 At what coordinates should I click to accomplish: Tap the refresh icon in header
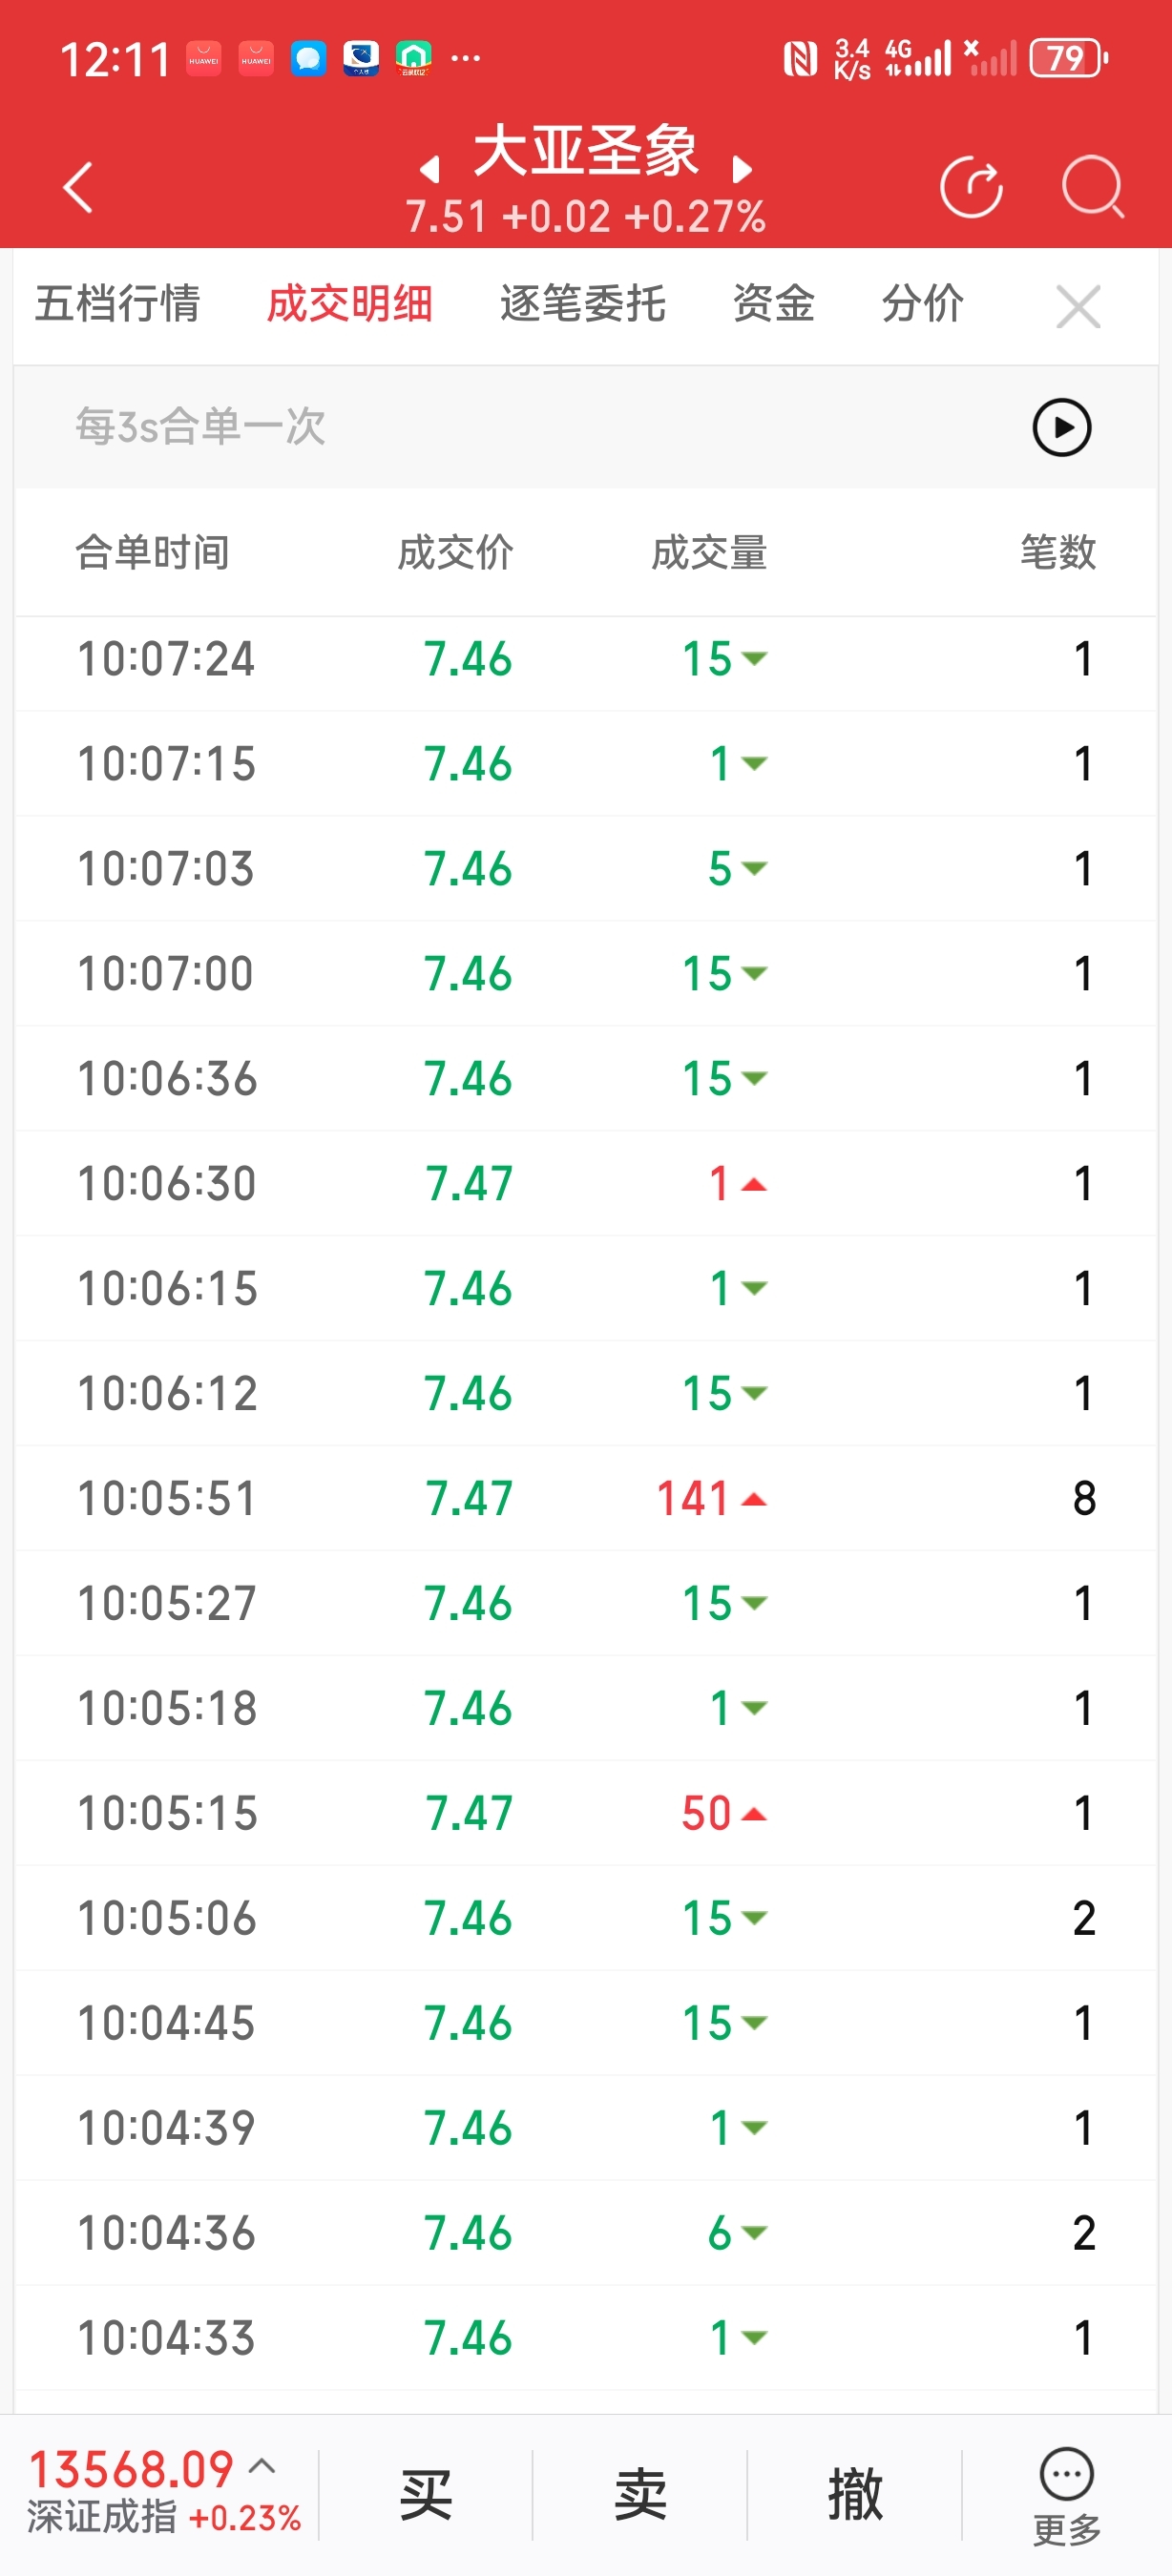[x=971, y=187]
